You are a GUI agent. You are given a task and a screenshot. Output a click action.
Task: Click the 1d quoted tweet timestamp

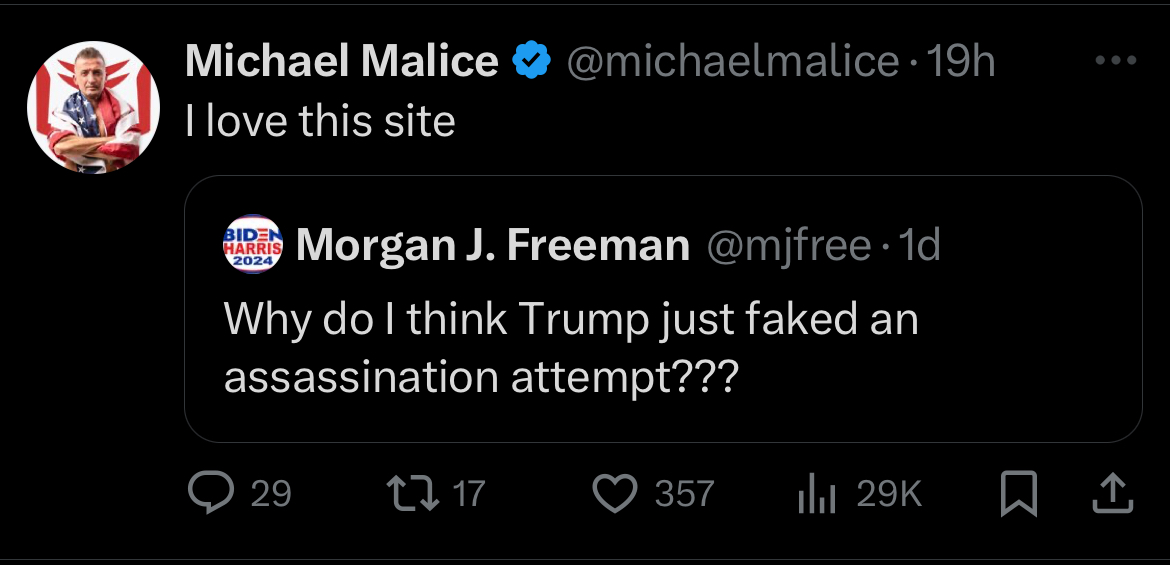(919, 245)
